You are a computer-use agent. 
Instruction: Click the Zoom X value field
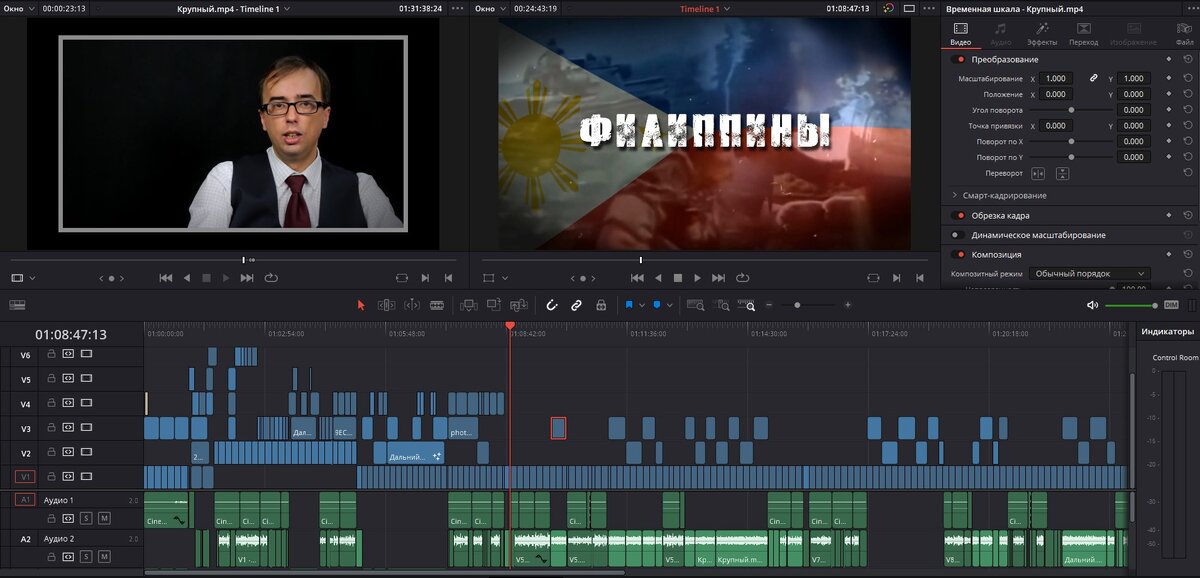[x=1056, y=78]
